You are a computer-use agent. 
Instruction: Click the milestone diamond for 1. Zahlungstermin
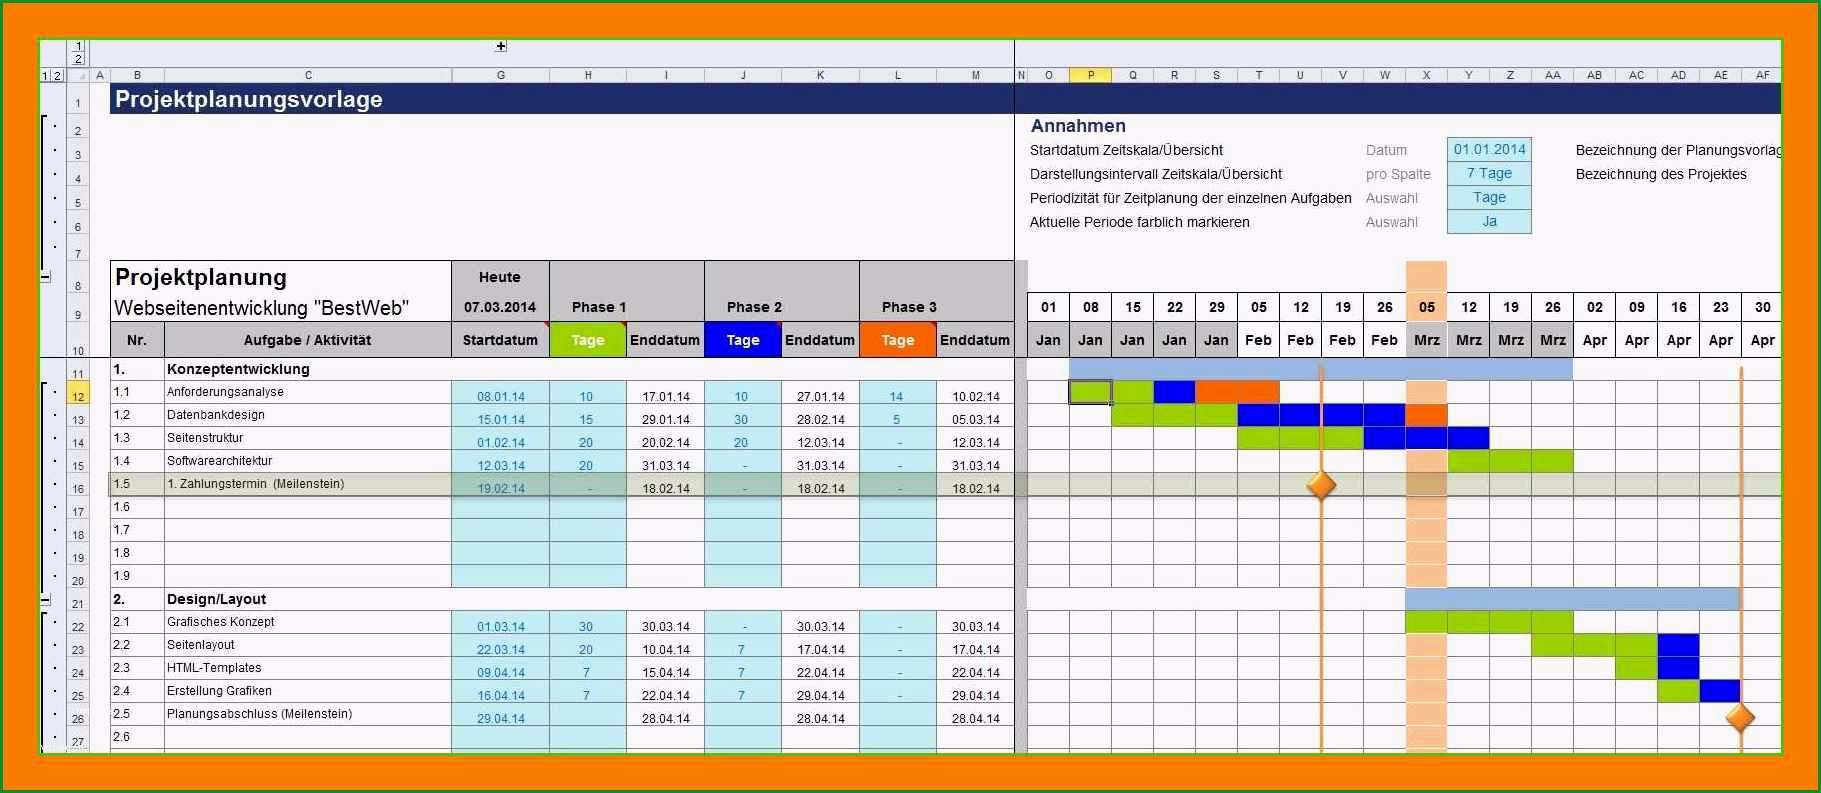(x=1321, y=485)
